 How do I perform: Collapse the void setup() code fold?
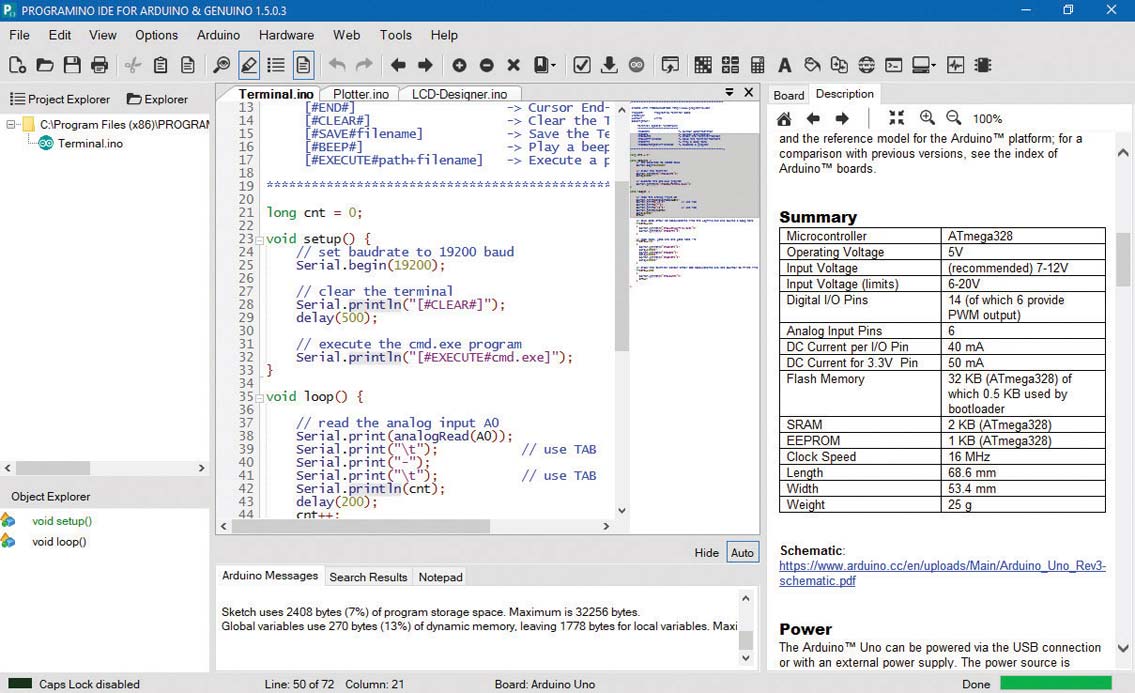tap(259, 240)
